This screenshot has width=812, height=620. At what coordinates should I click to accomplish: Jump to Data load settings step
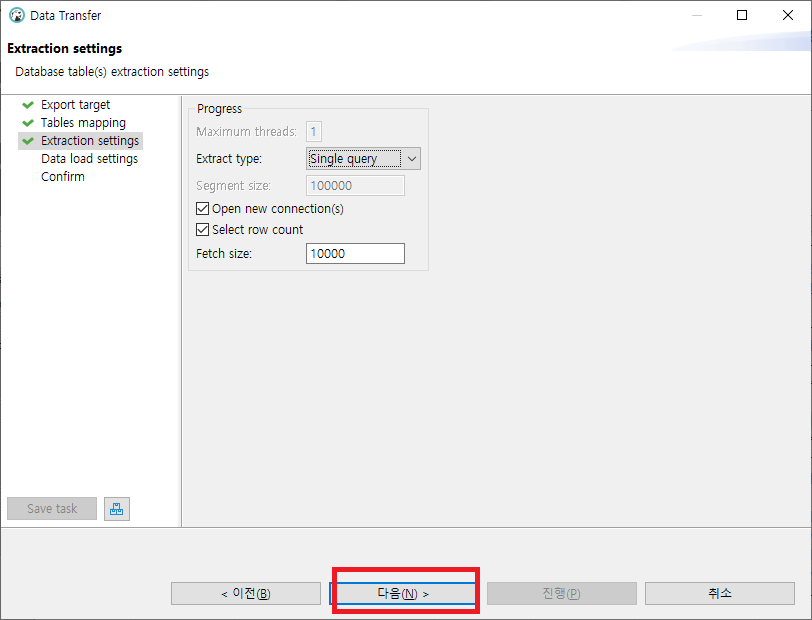pos(89,159)
